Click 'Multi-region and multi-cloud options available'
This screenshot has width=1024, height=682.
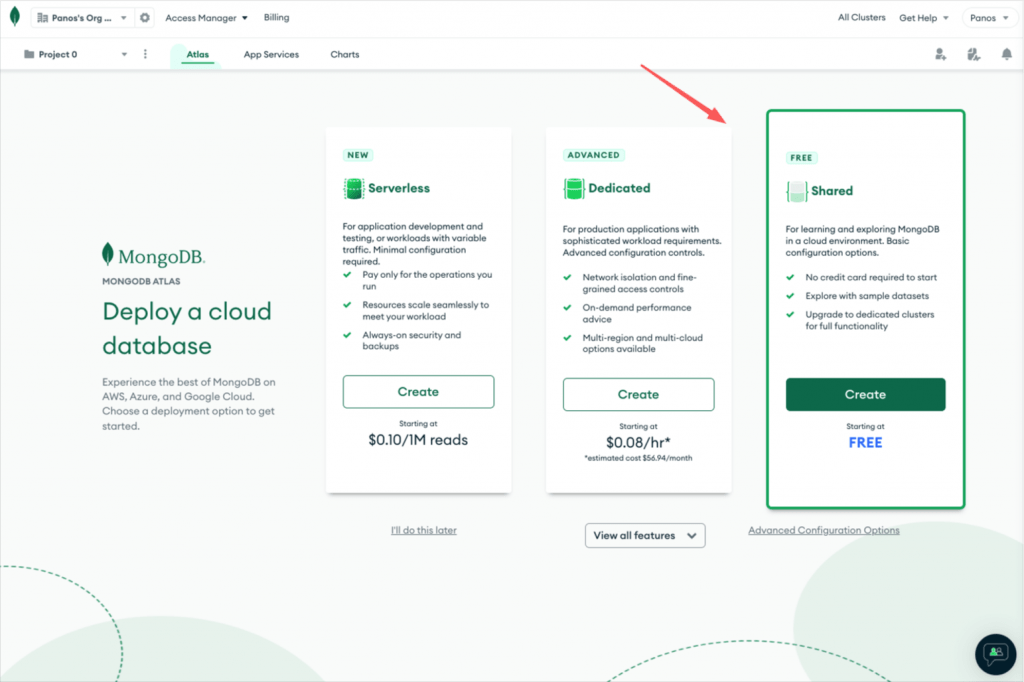[643, 343]
